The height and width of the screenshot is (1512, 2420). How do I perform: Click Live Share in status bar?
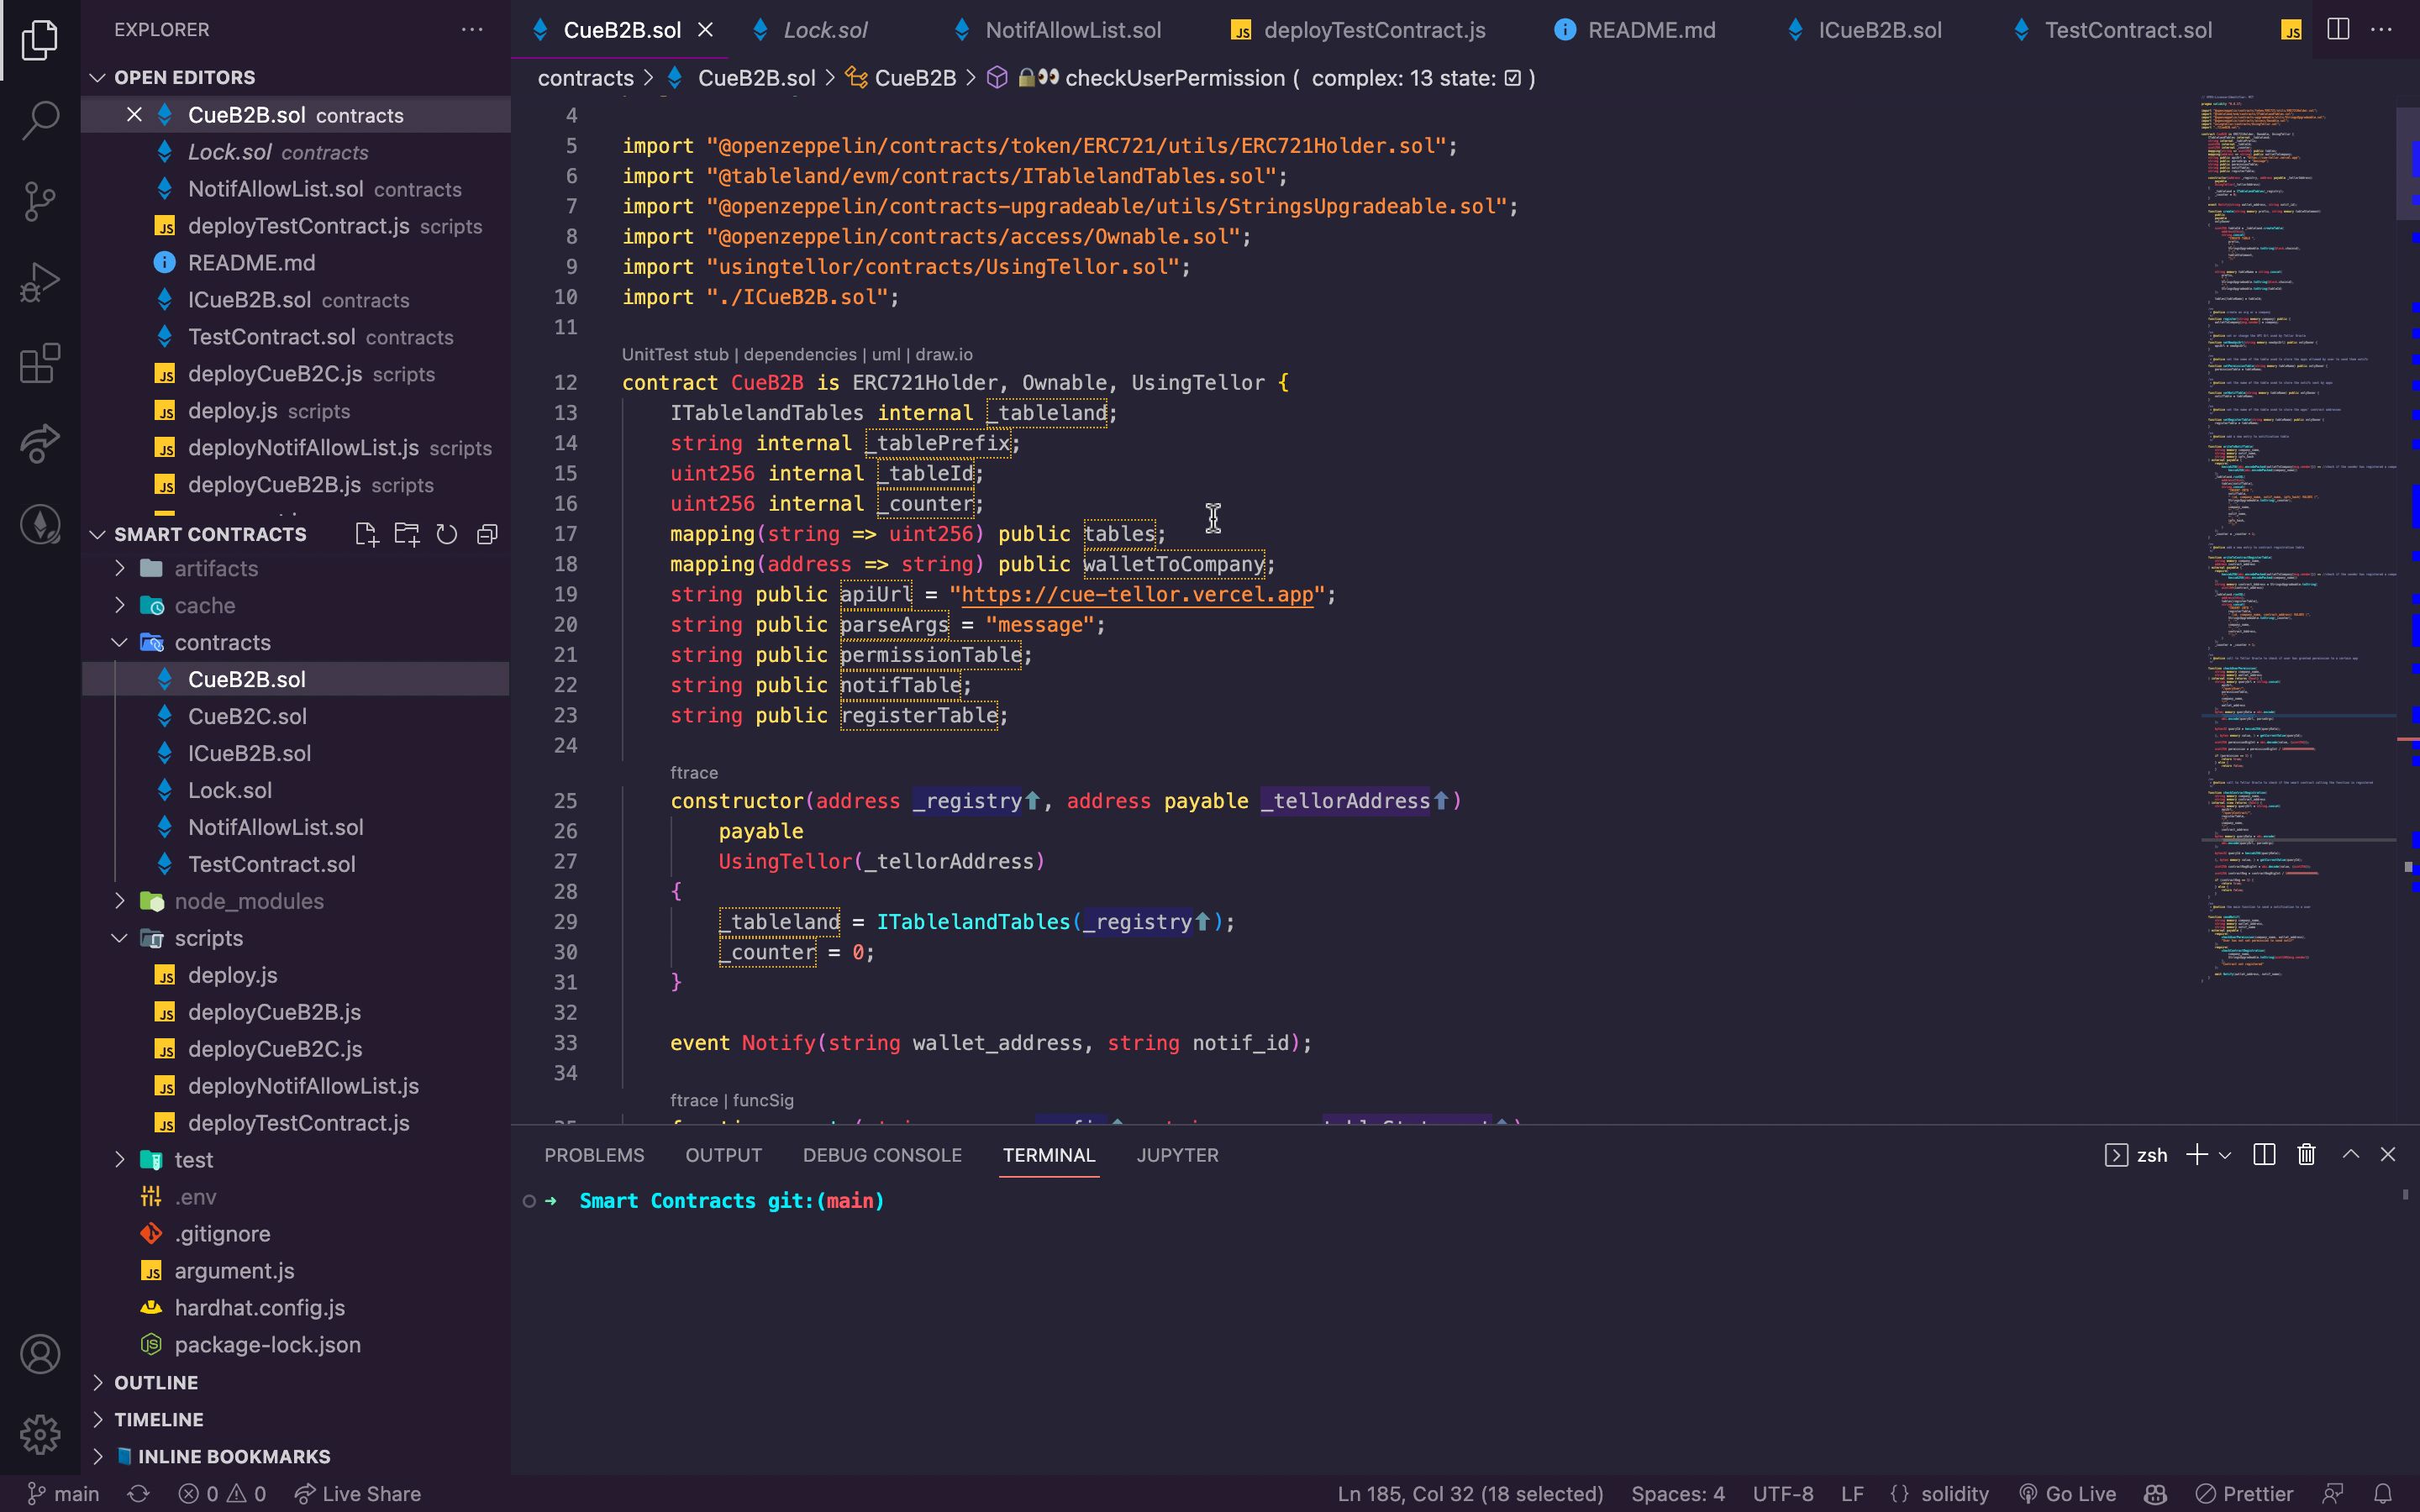coord(358,1493)
